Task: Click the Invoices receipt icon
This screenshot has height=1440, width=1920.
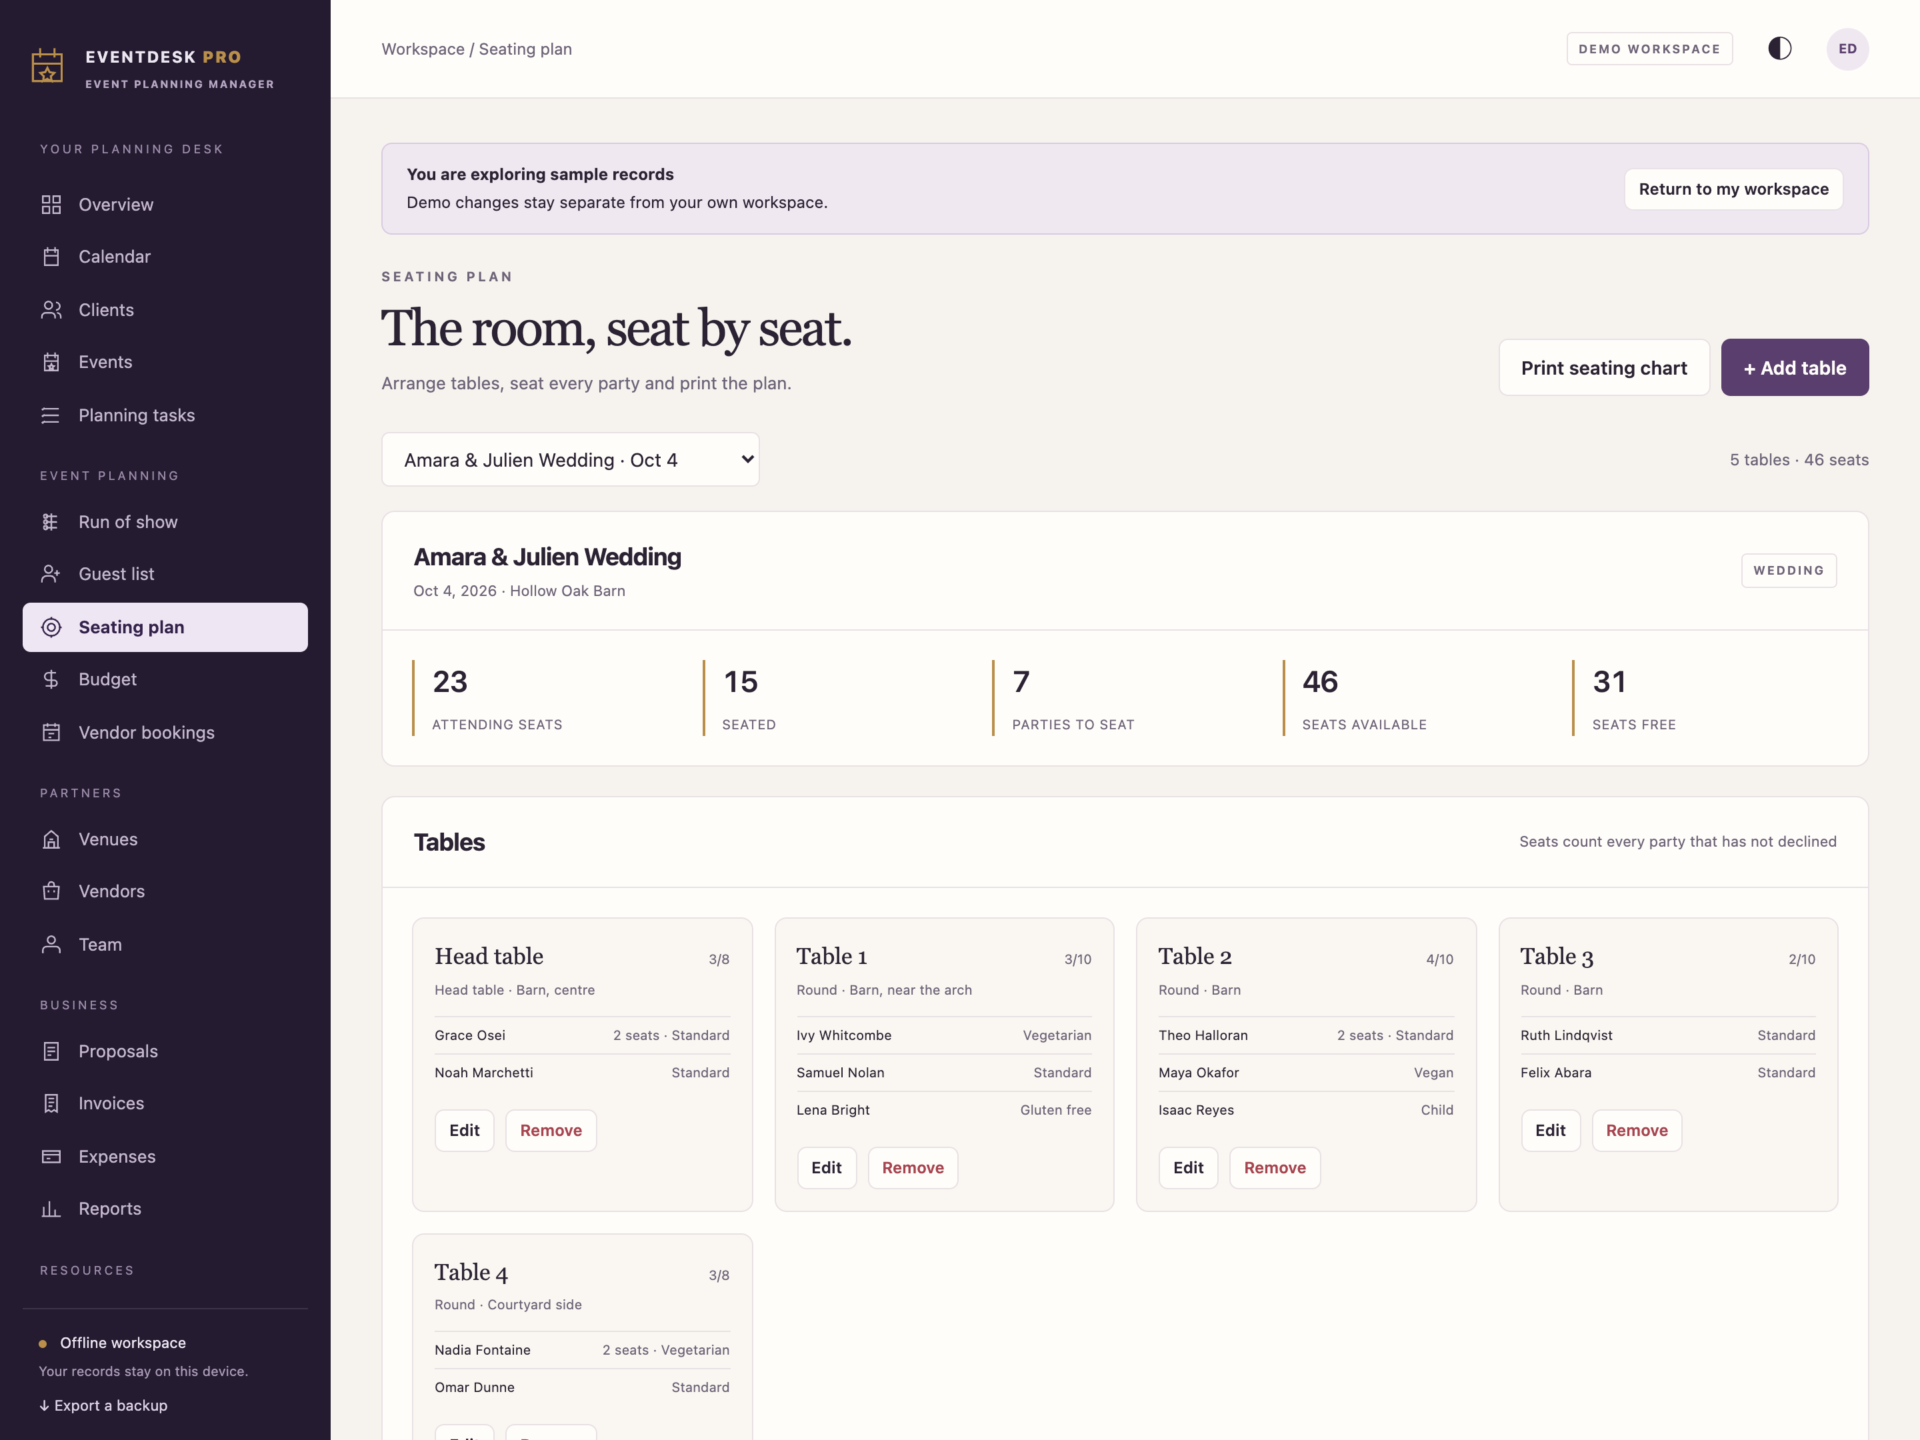Action: tap(51, 1104)
